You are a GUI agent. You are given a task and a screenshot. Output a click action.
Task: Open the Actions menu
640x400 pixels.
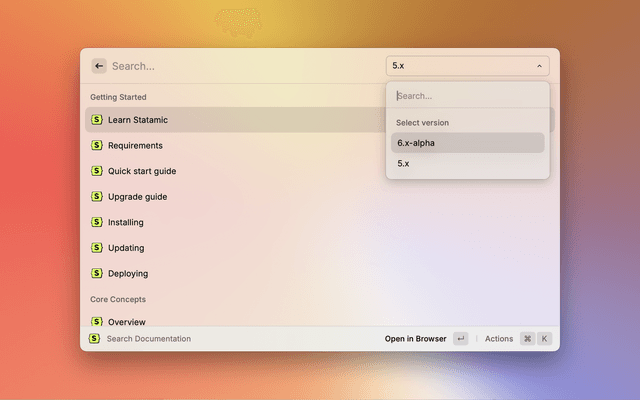499,339
